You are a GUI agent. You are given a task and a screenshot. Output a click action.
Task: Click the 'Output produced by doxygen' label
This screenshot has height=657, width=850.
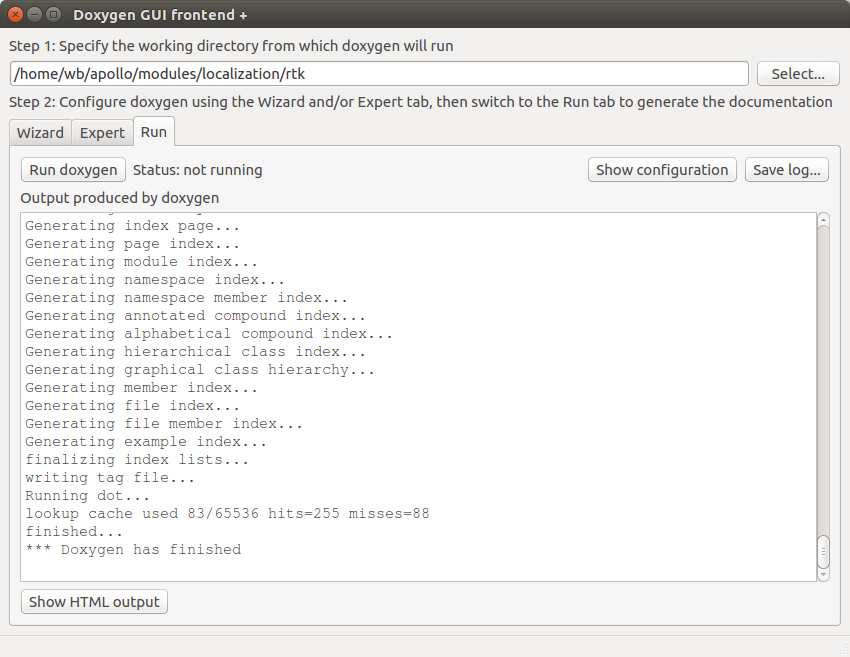pyautogui.click(x=120, y=198)
